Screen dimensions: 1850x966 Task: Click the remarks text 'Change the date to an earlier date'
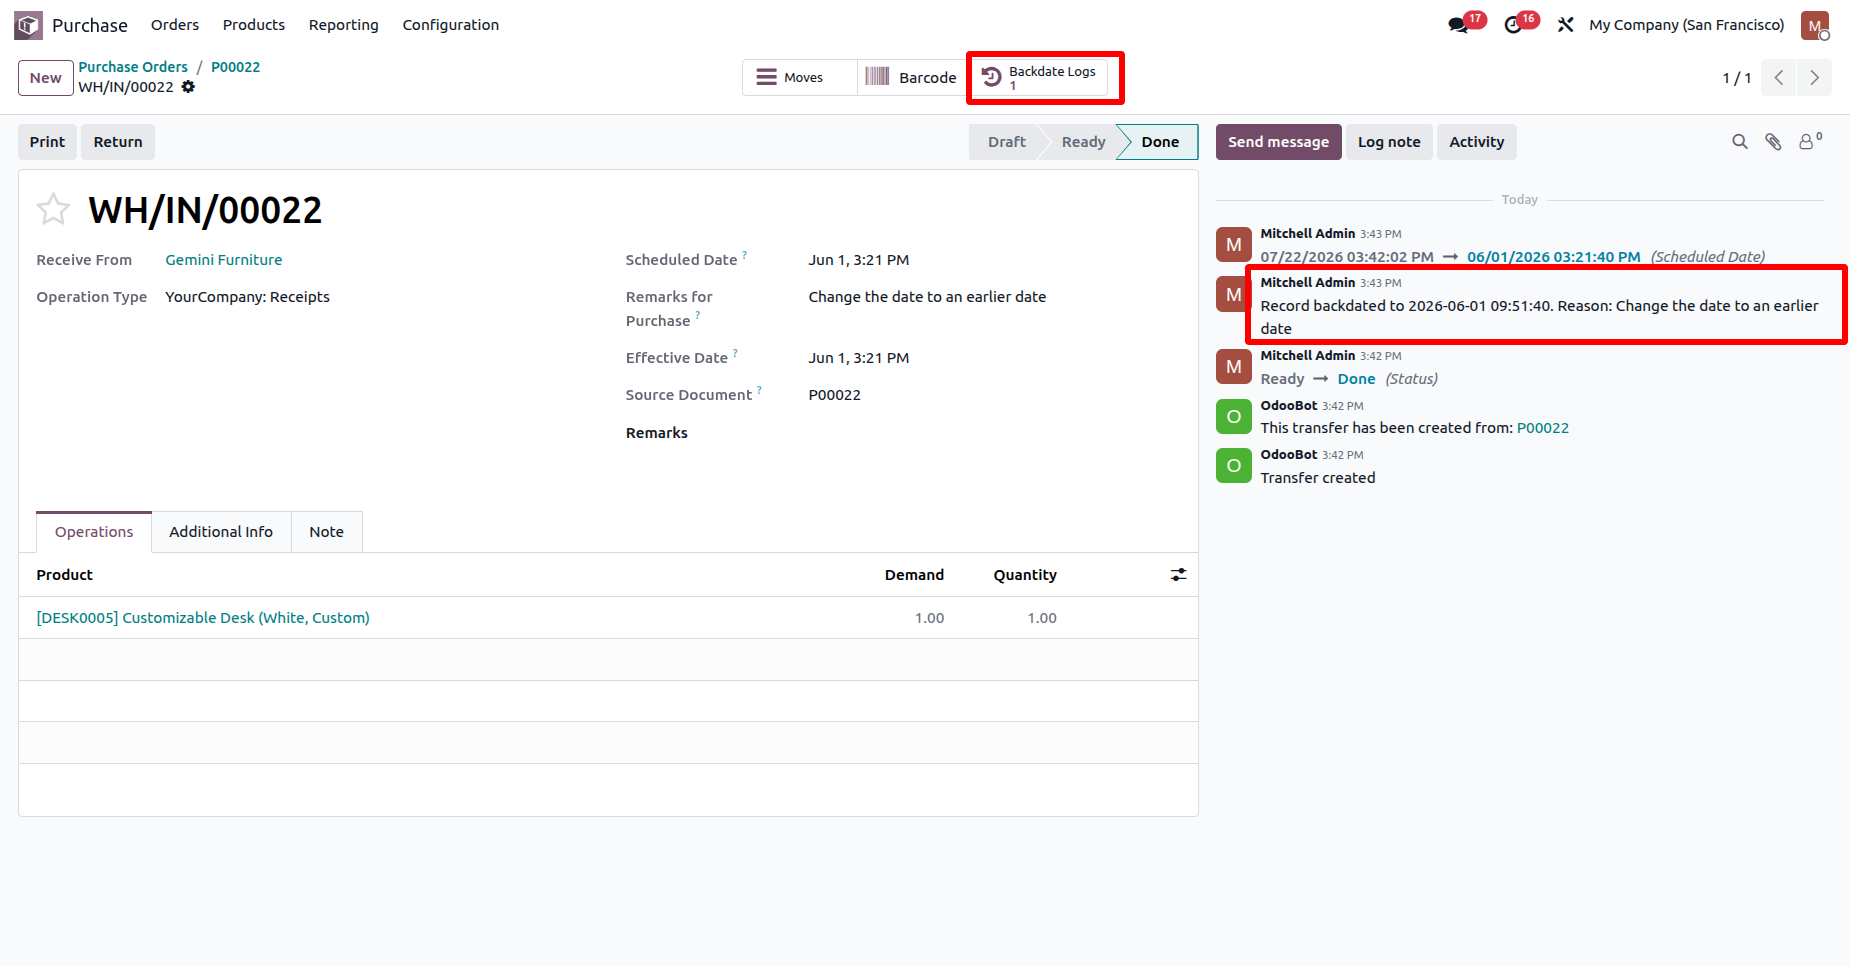pyautogui.click(x=927, y=297)
